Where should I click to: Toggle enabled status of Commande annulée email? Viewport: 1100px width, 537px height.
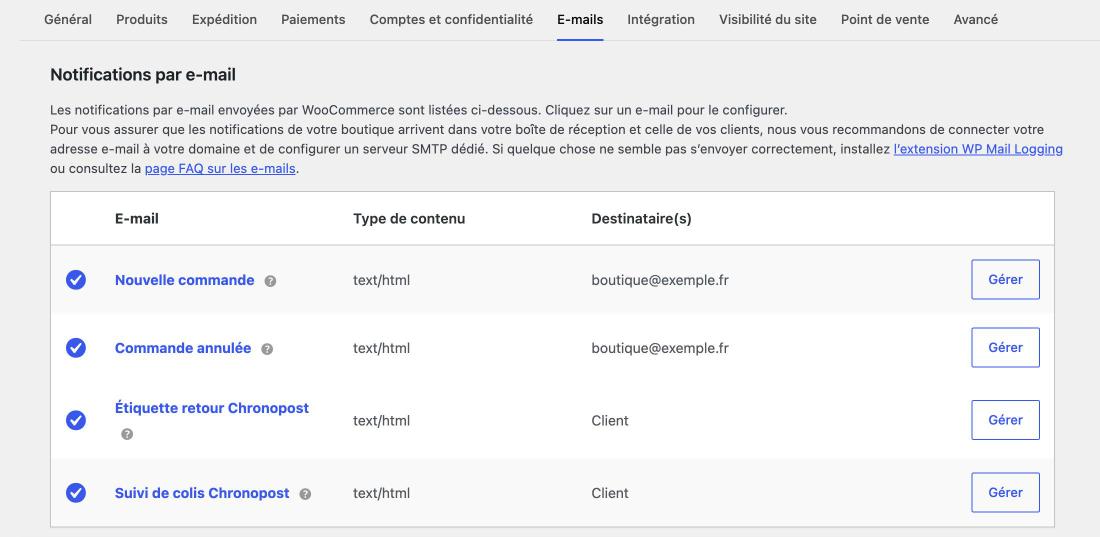[76, 348]
